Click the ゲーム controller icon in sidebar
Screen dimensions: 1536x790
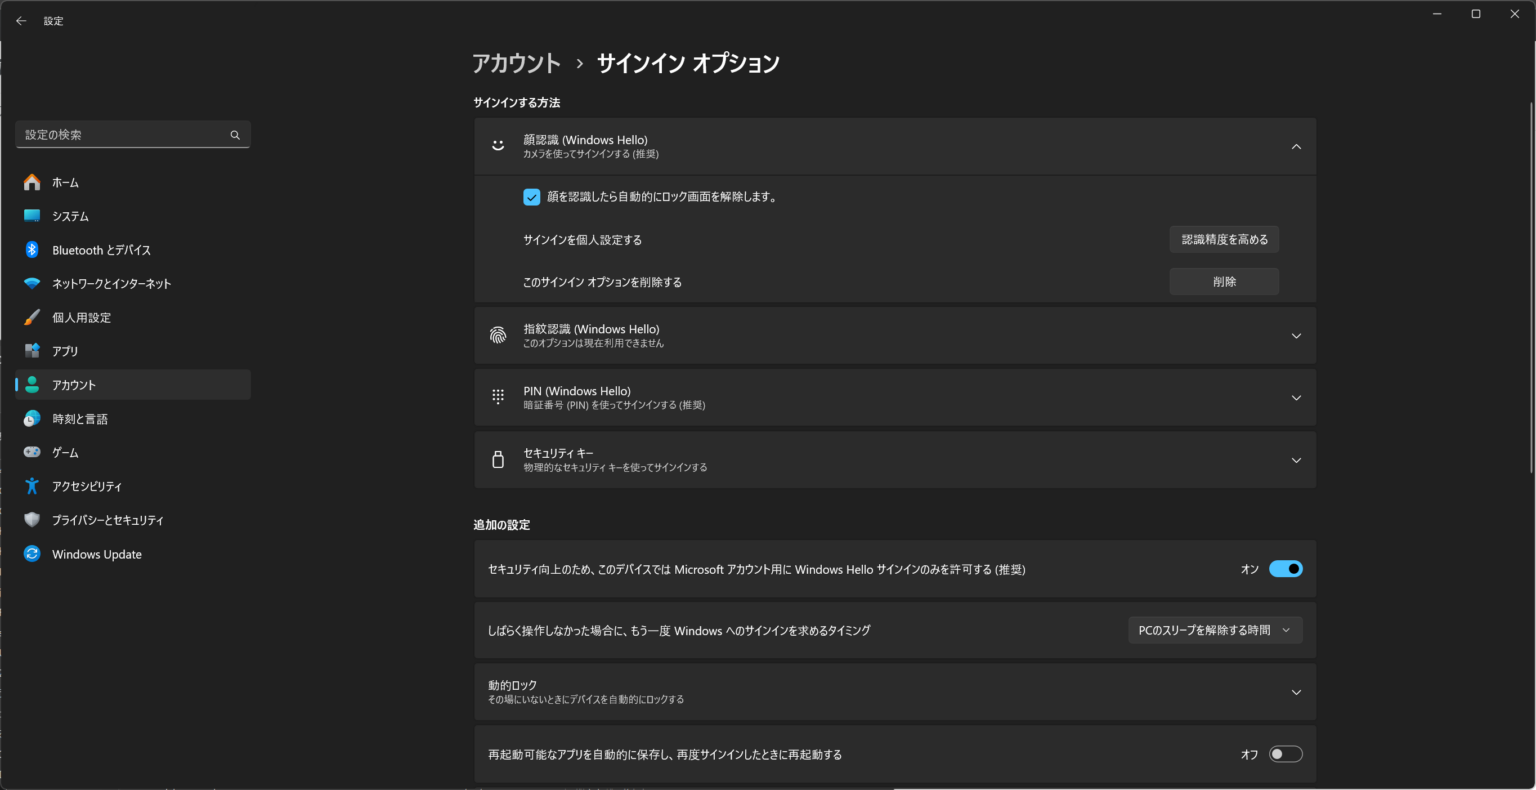[x=28, y=451]
